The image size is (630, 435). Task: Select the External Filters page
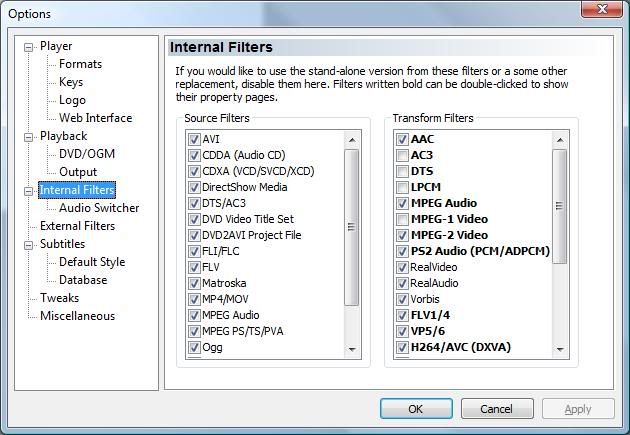coord(77,226)
